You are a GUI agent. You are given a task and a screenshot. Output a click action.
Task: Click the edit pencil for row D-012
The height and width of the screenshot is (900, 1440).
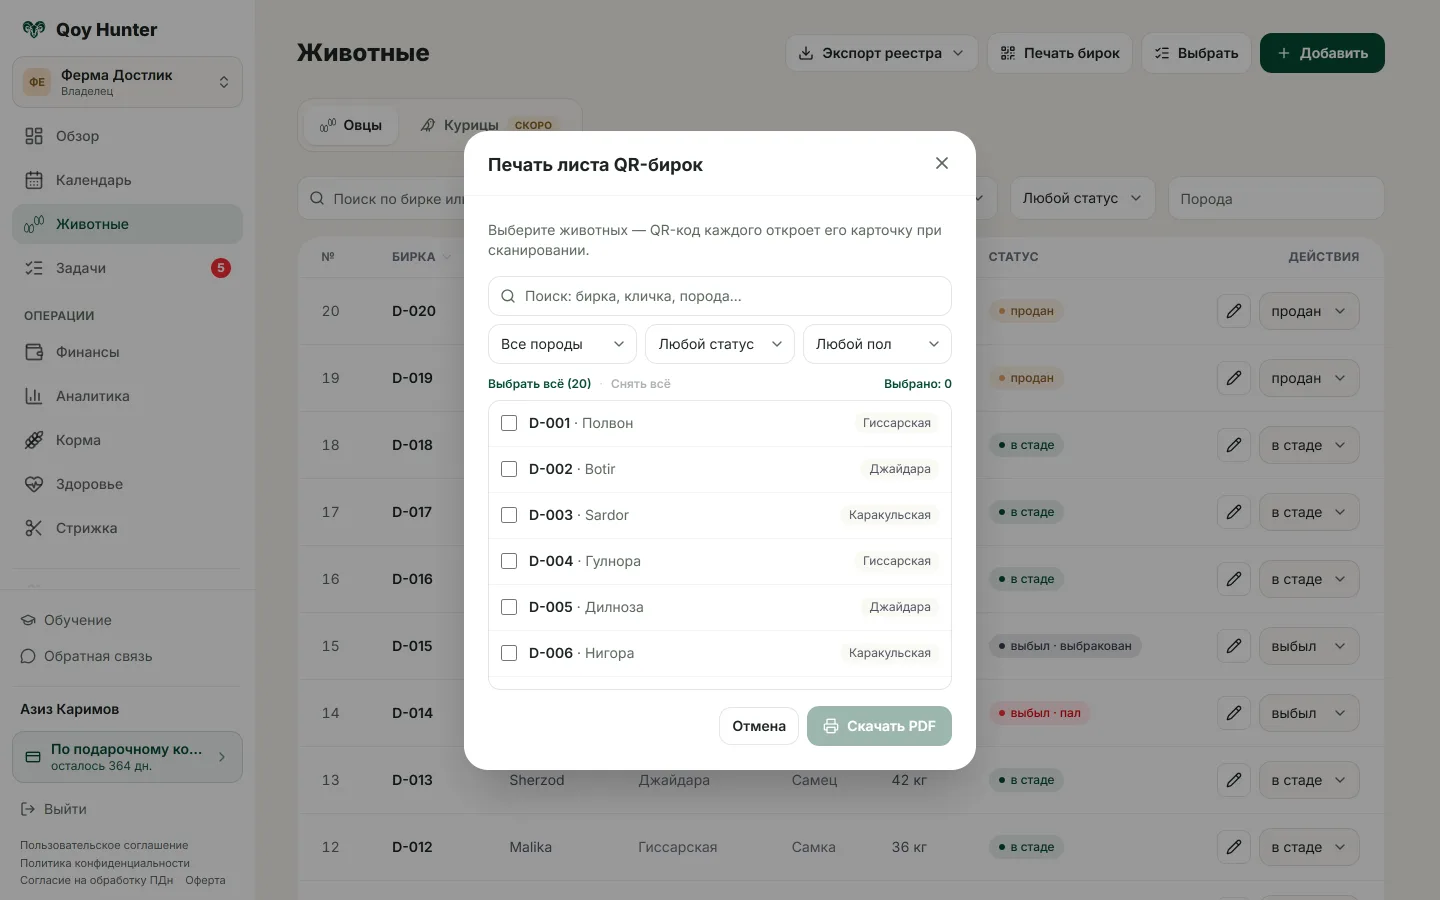tap(1234, 847)
